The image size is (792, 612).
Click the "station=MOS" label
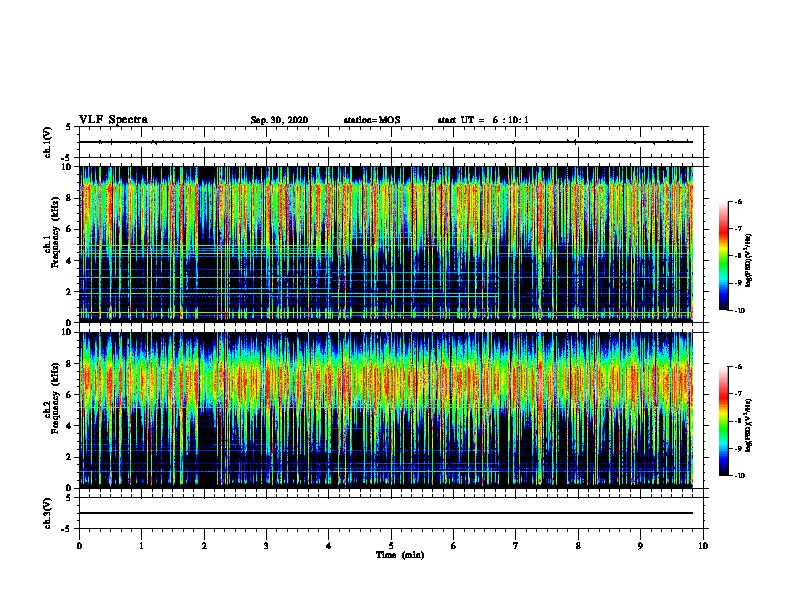372,120
